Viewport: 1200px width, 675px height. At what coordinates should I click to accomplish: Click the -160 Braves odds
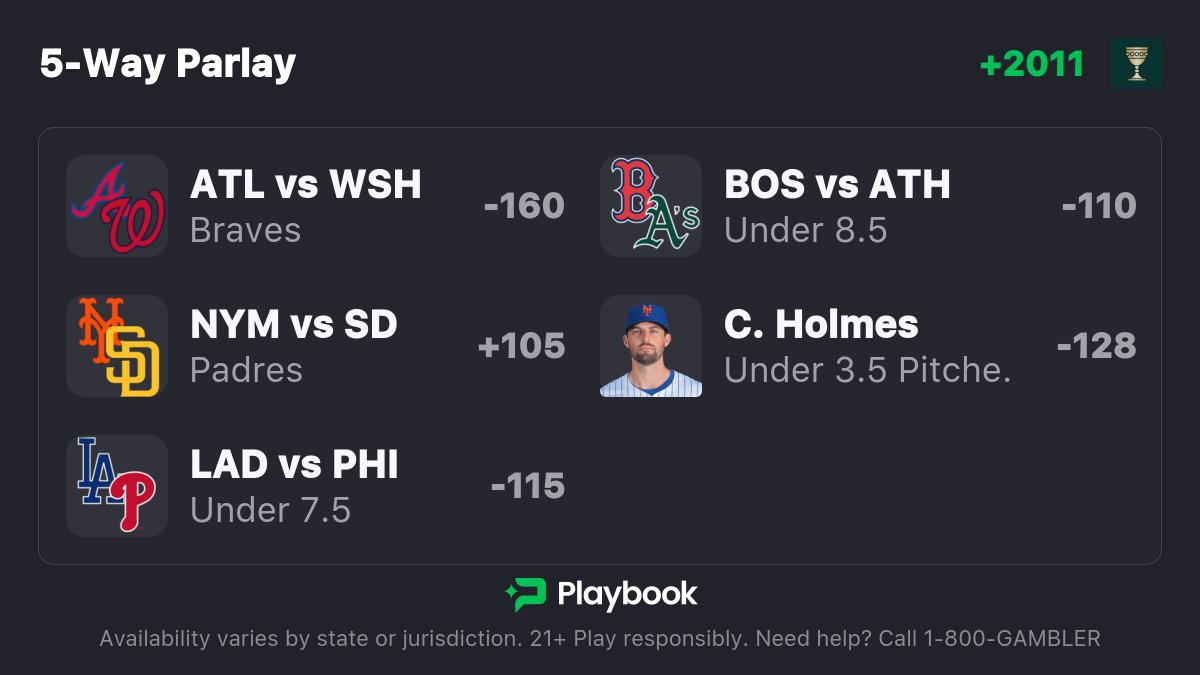[524, 206]
